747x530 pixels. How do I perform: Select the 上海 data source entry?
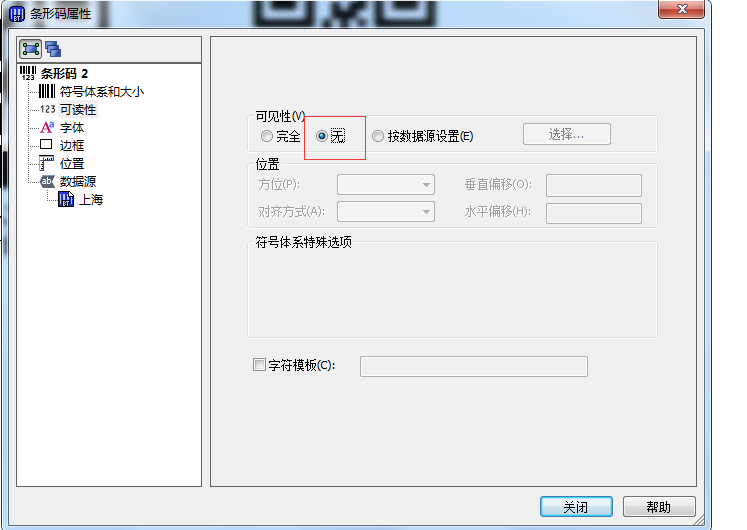[81, 200]
